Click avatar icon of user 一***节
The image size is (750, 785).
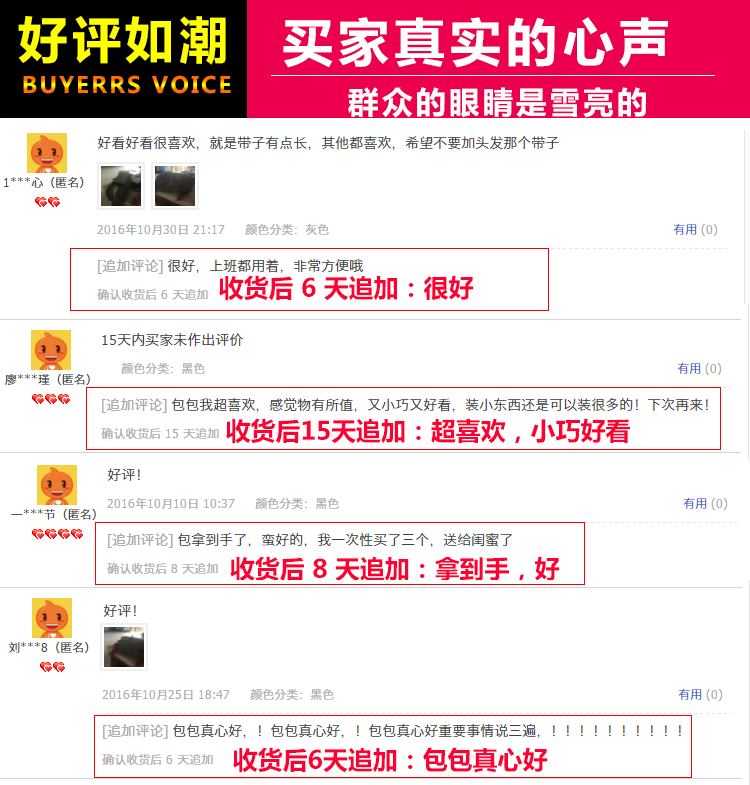point(57,485)
